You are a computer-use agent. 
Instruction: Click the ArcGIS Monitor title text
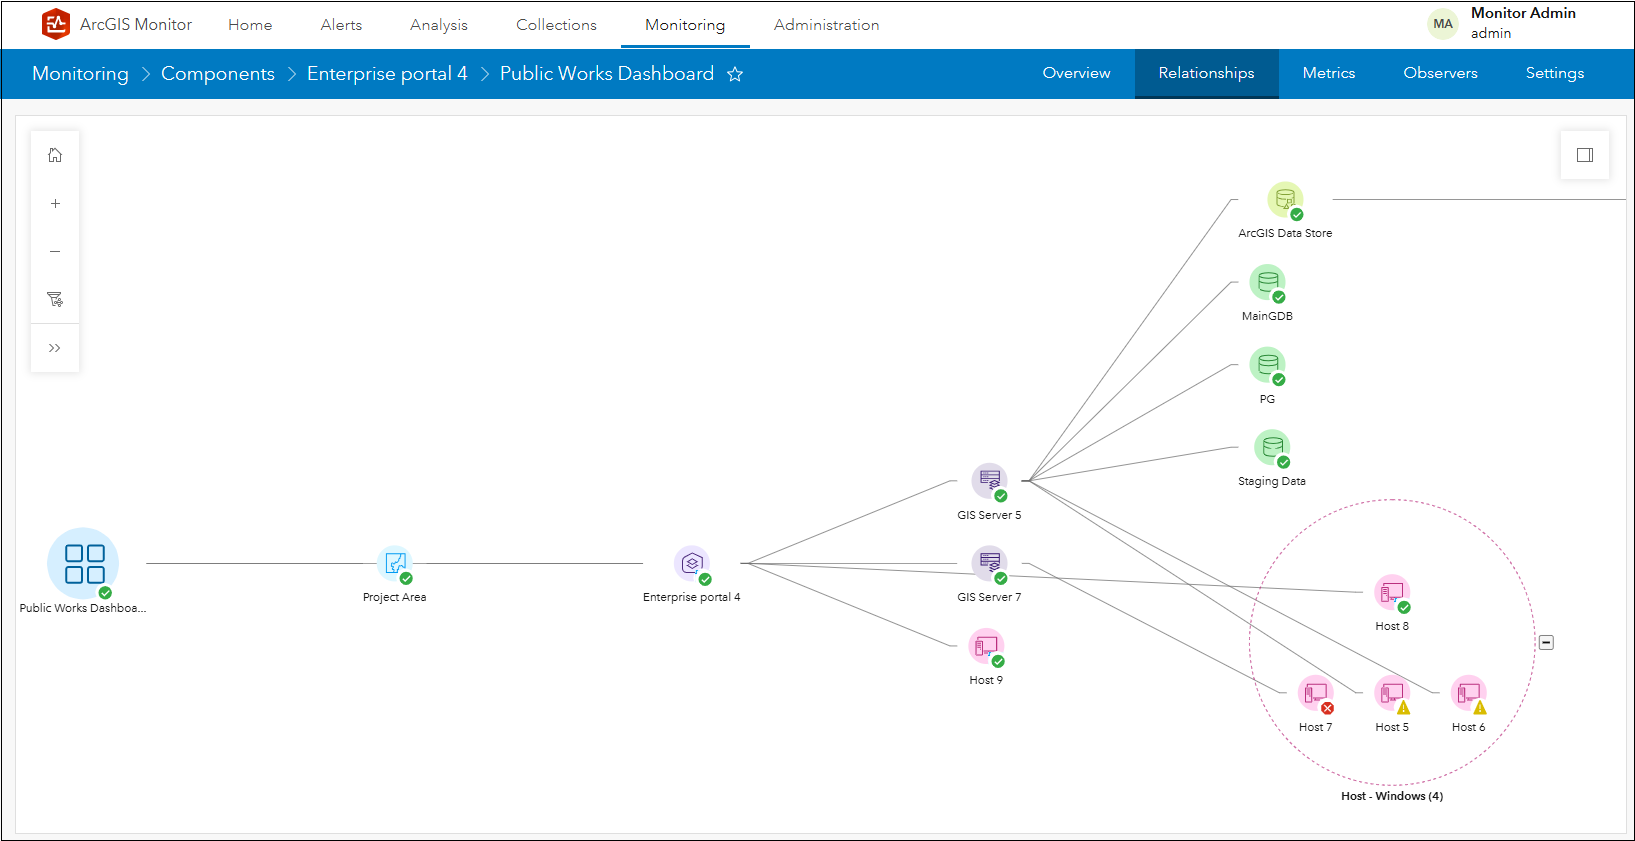pos(136,24)
